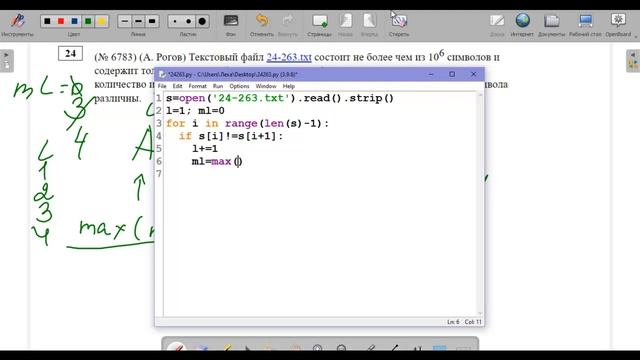Click the line 'l=1; ml=0'
This screenshot has width=640, height=360.
195,111
